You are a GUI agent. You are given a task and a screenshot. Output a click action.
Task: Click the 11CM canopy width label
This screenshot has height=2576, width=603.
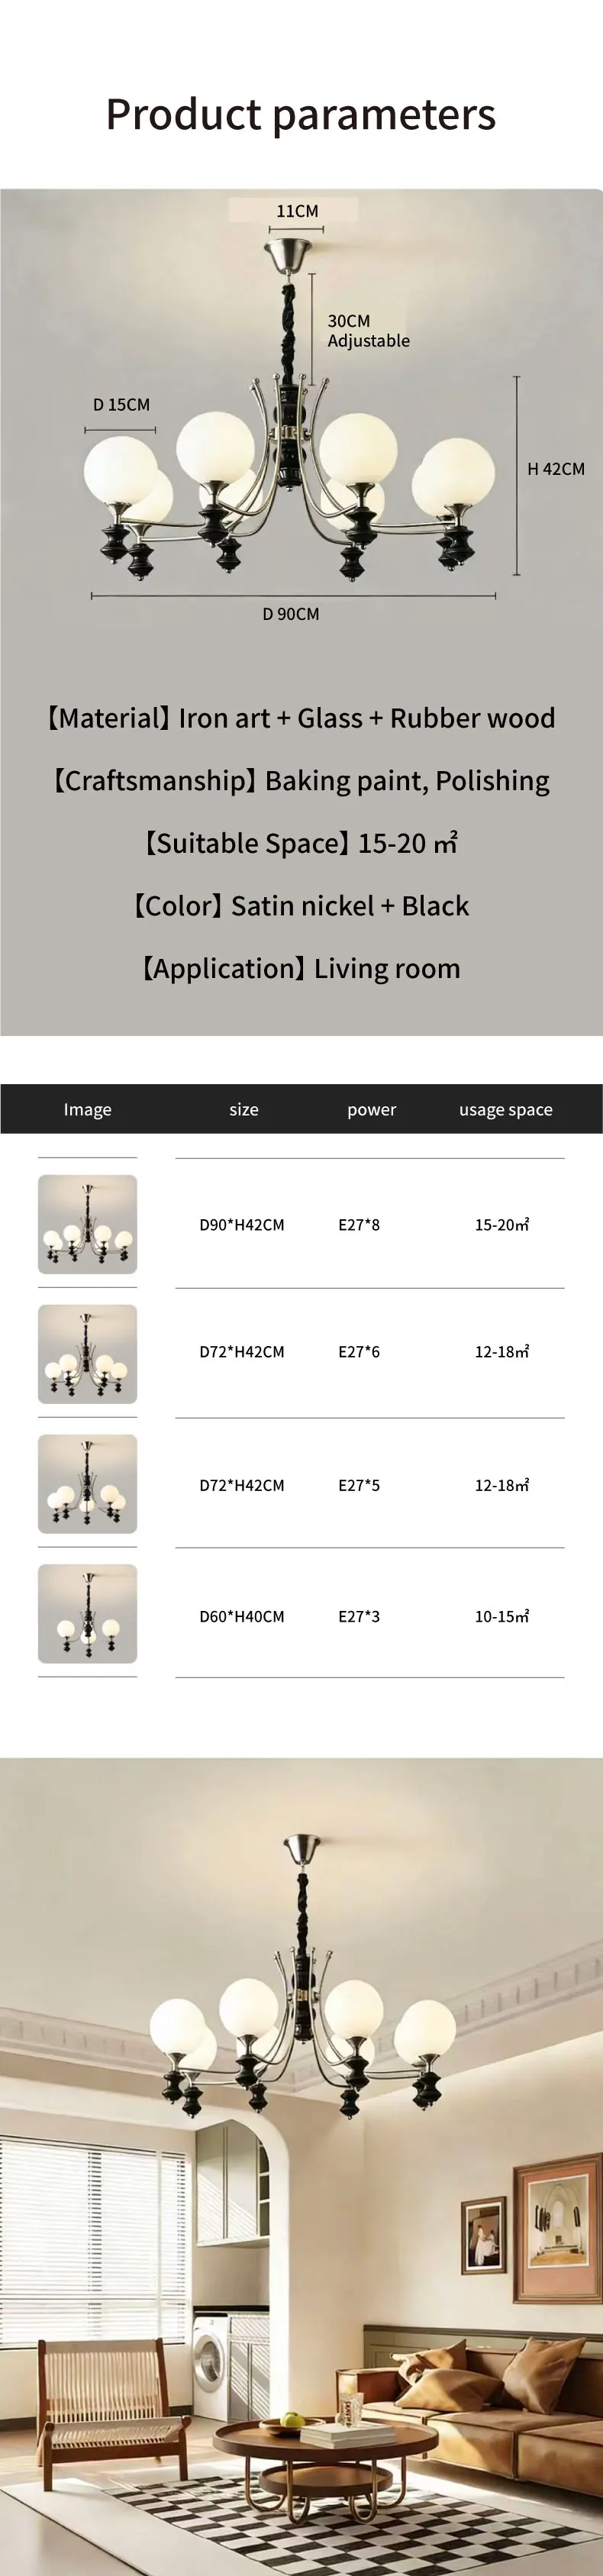pyautogui.click(x=297, y=211)
